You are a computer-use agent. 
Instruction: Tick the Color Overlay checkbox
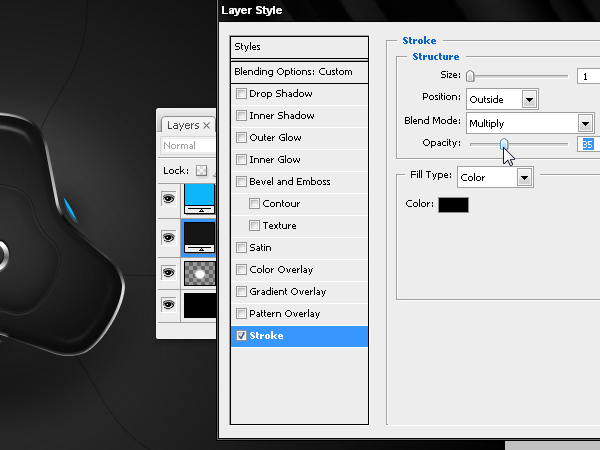[x=241, y=269]
